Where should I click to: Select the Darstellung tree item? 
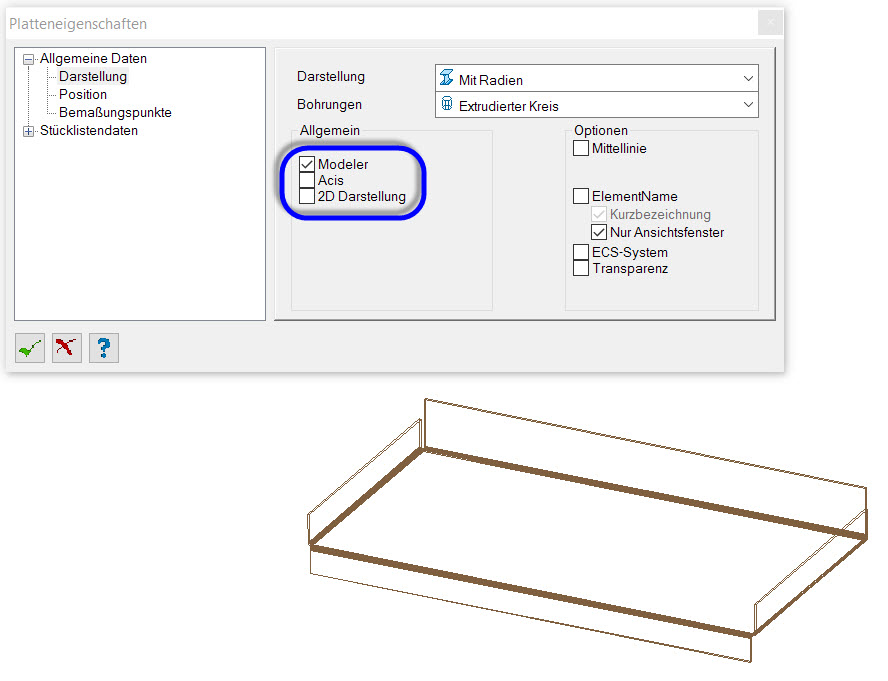pos(93,76)
